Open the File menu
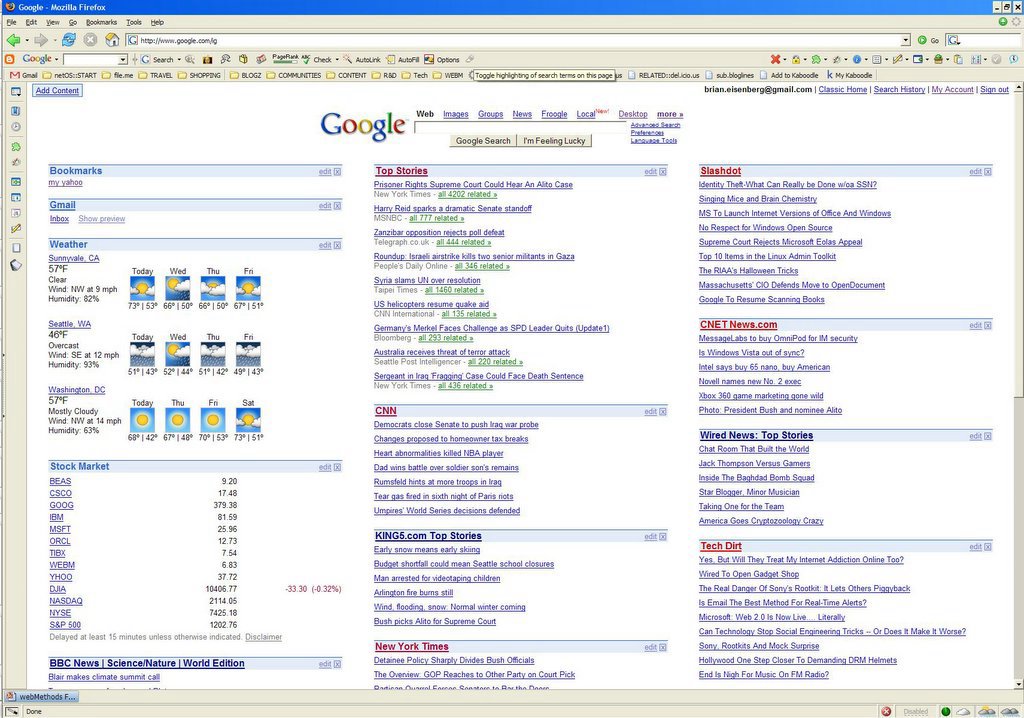1024x718 pixels. 12,22
